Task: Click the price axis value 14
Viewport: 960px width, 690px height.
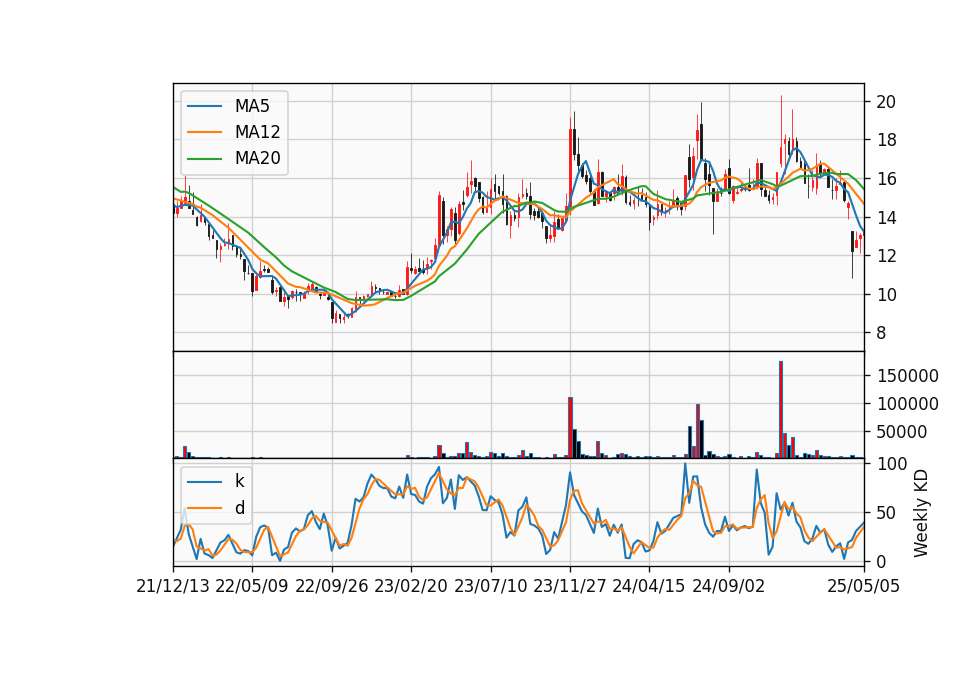Action: pos(885,217)
